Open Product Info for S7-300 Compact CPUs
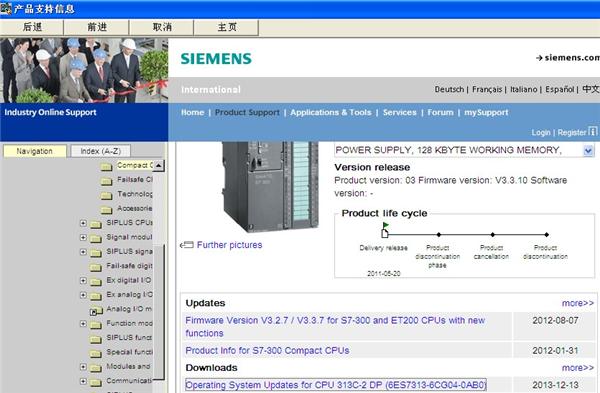This screenshot has width=600, height=393. point(267,351)
